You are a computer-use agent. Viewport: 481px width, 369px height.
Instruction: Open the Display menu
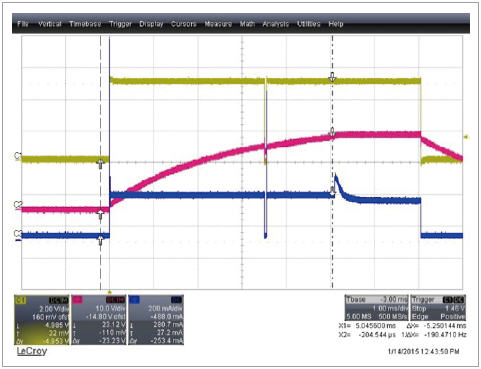point(151,24)
